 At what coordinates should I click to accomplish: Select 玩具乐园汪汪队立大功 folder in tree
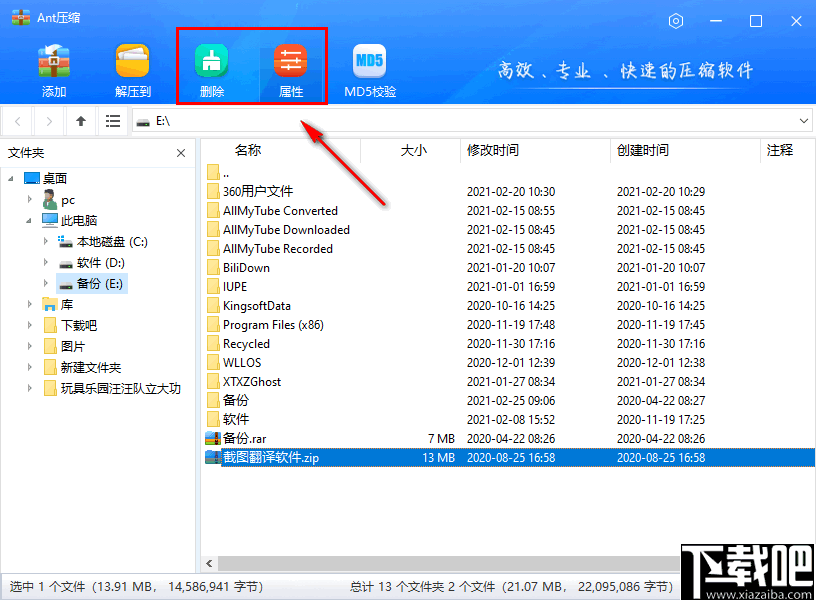pyautogui.click(x=112, y=388)
